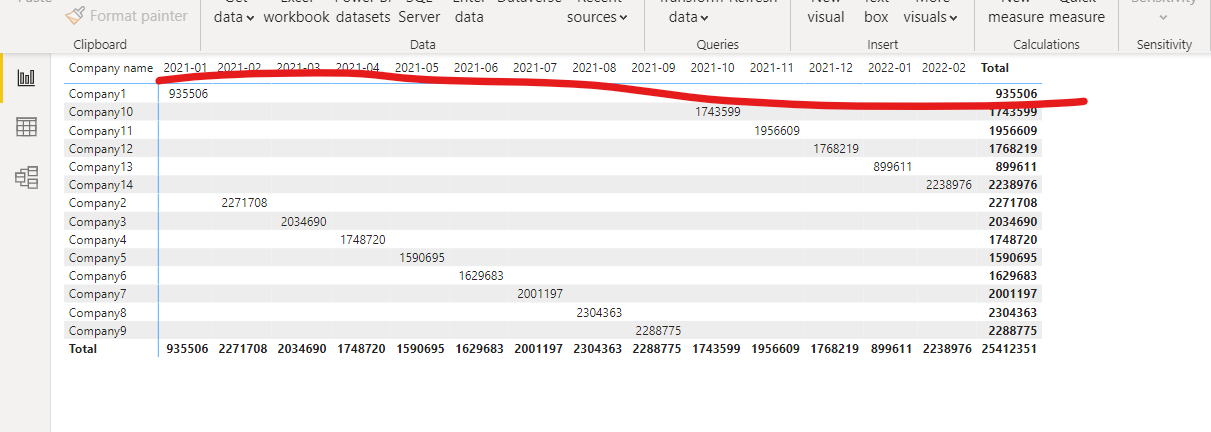Open Enter data table dialog
1211x432 pixels.
click(469, 12)
